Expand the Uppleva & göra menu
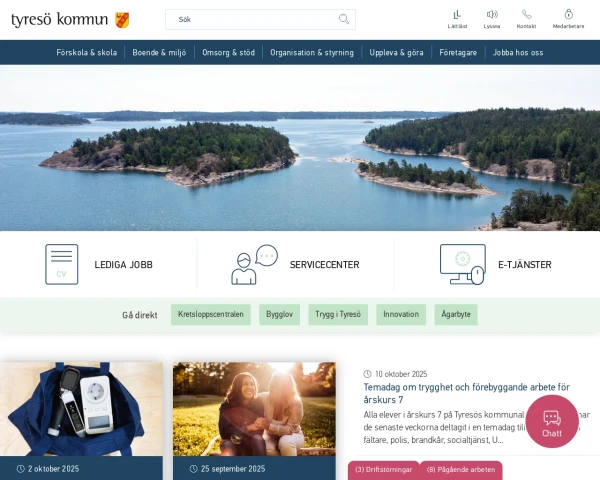The width and height of the screenshot is (600, 480). coord(396,52)
